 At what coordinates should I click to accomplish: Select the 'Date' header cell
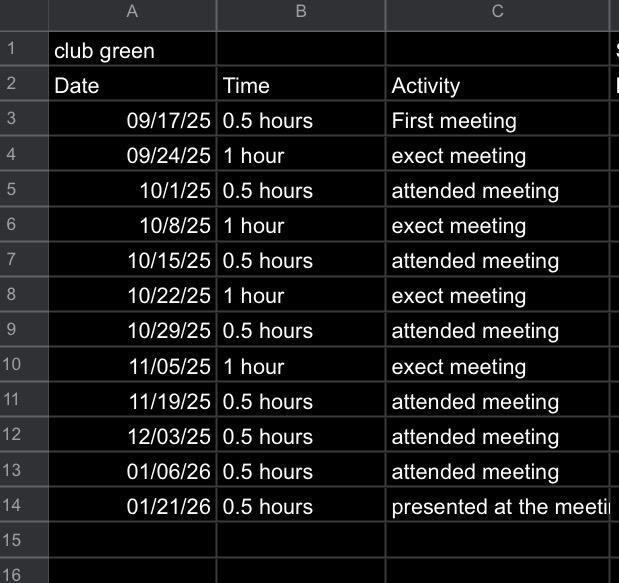tap(132, 85)
